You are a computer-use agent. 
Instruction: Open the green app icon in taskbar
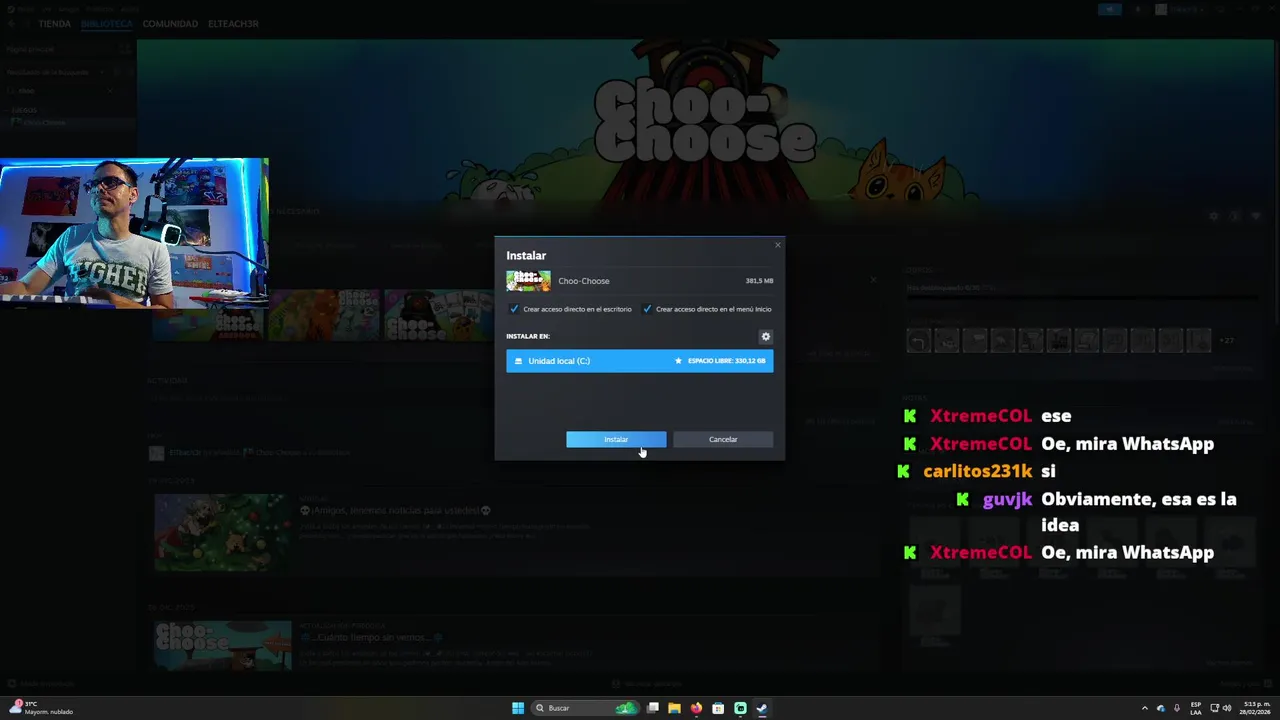click(x=740, y=708)
